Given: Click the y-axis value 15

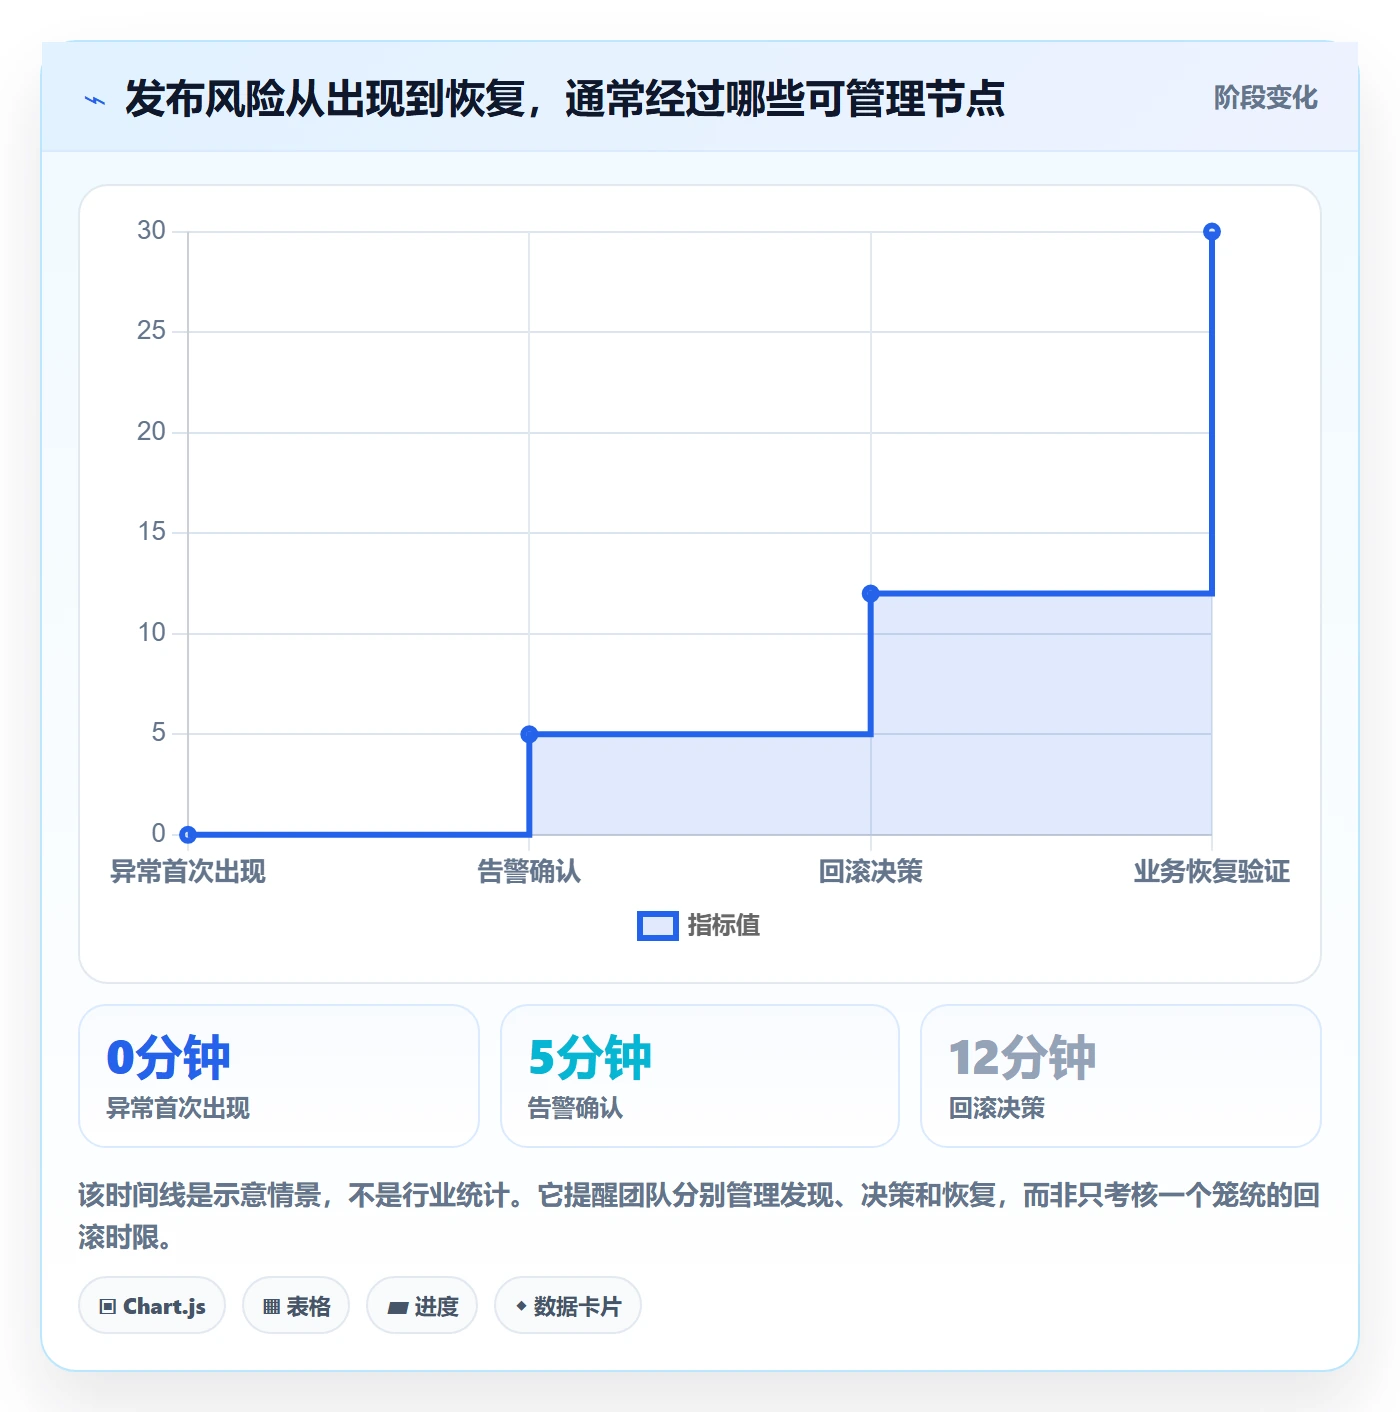Looking at the screenshot, I should [x=151, y=532].
